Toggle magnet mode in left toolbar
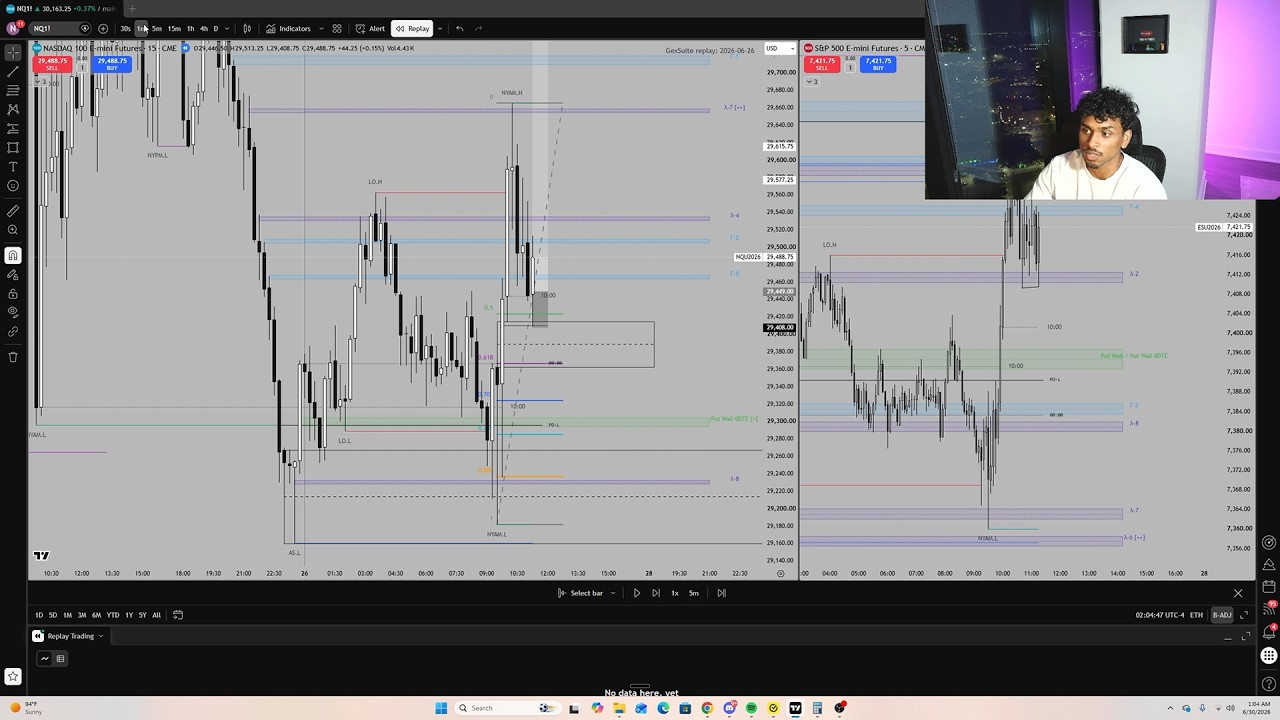Image resolution: width=1280 pixels, height=720 pixels. tap(13, 256)
